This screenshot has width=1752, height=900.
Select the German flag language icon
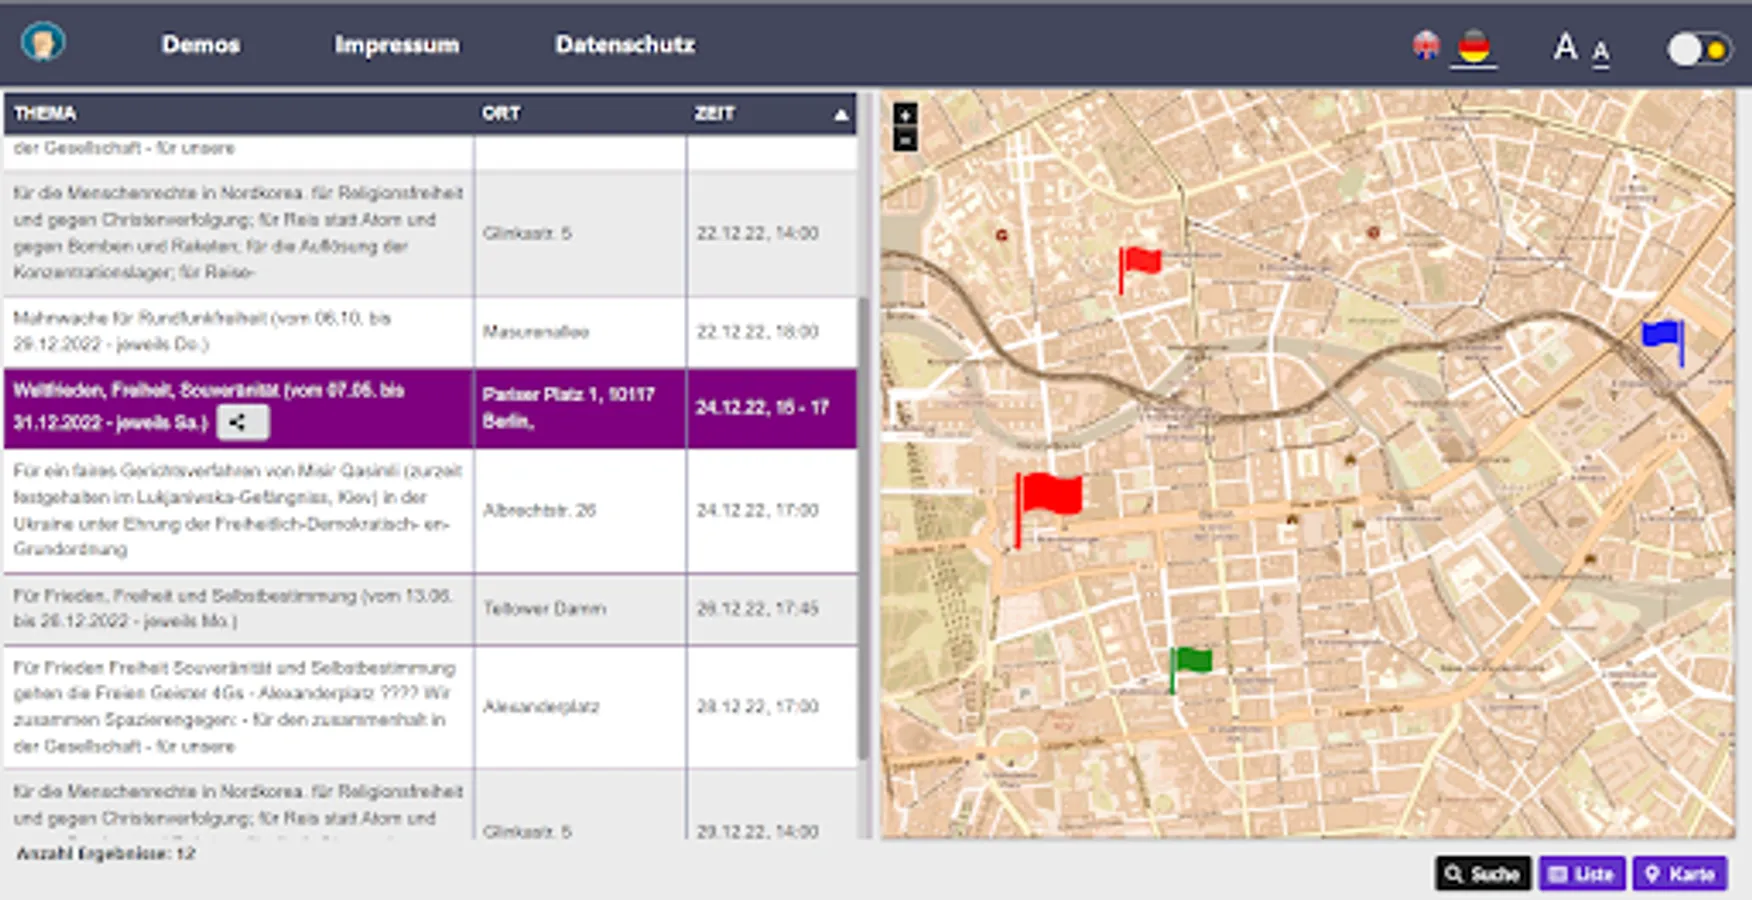[1474, 46]
